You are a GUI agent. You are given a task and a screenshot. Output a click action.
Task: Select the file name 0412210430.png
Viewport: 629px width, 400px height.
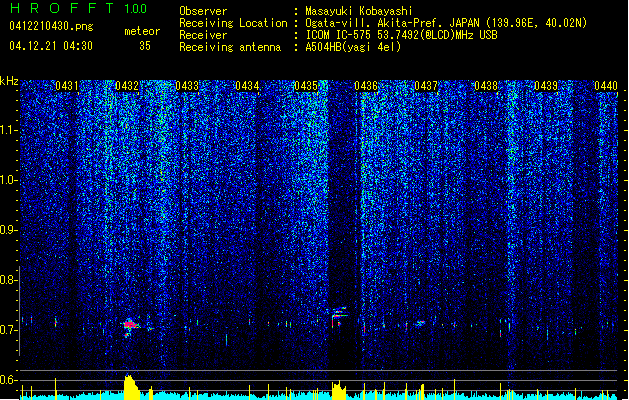(51, 26)
